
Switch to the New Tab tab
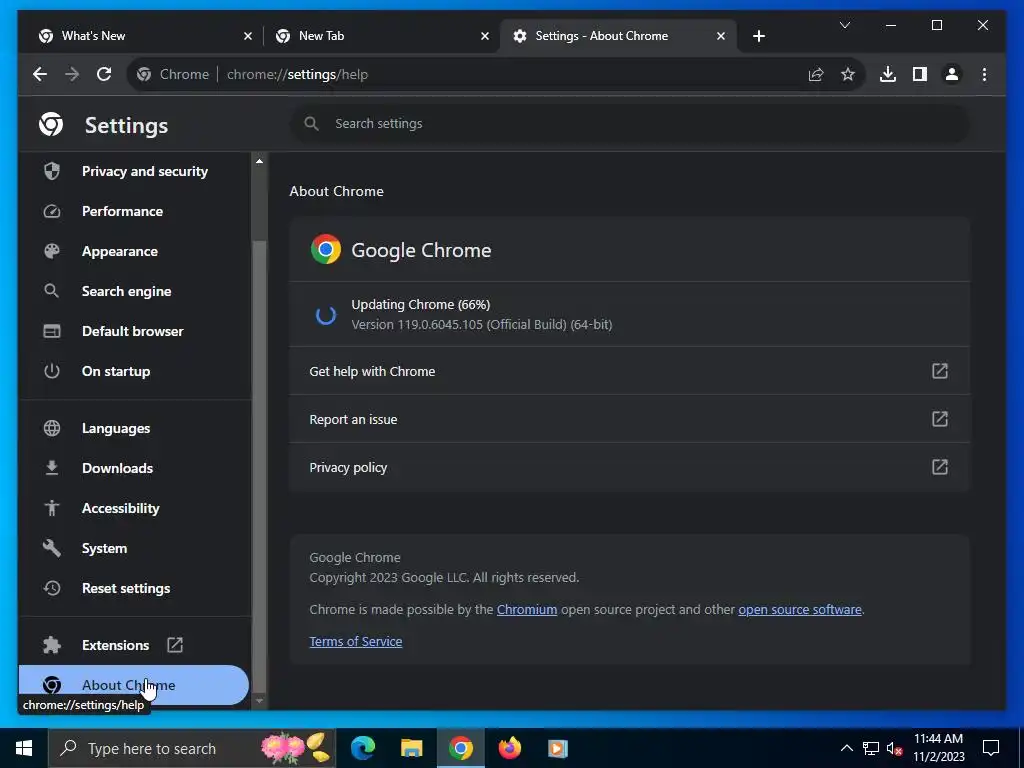tap(381, 36)
